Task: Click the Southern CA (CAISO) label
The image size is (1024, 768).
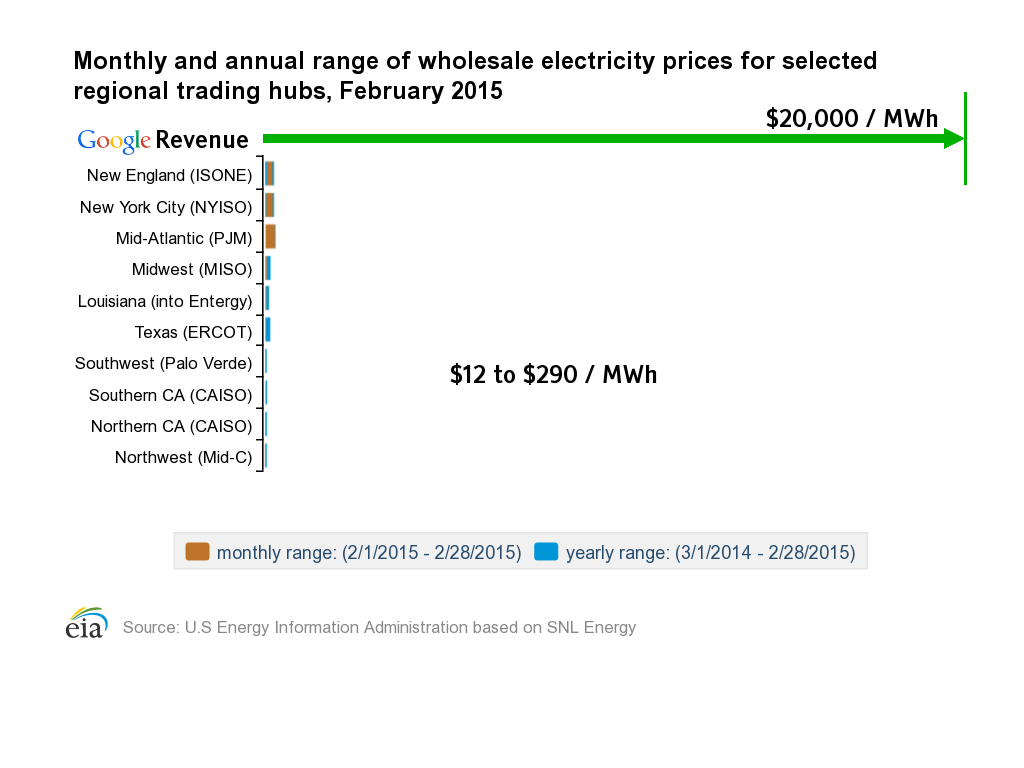Action: tap(170, 395)
